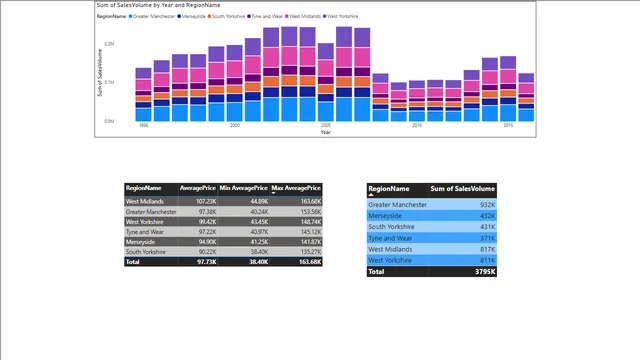Select West Yorkshire row in sales table
The image size is (640, 360).
[x=431, y=260]
